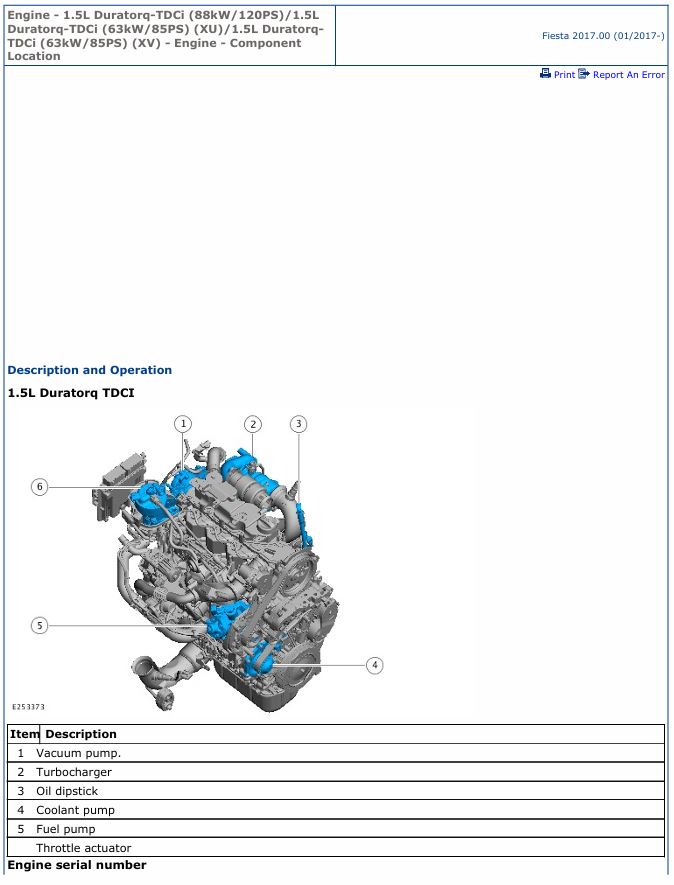Open the Report An Error link
This screenshot has width=674, height=885.
[628, 75]
